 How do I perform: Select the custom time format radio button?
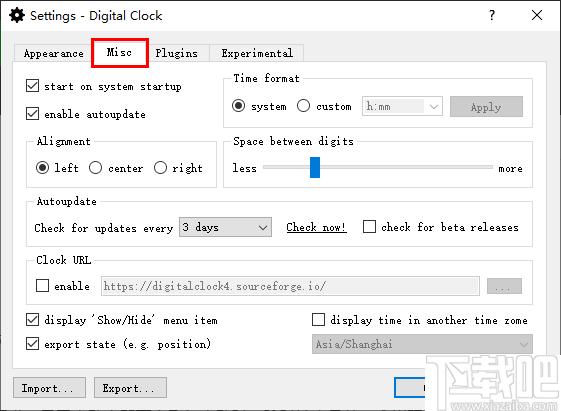click(303, 106)
